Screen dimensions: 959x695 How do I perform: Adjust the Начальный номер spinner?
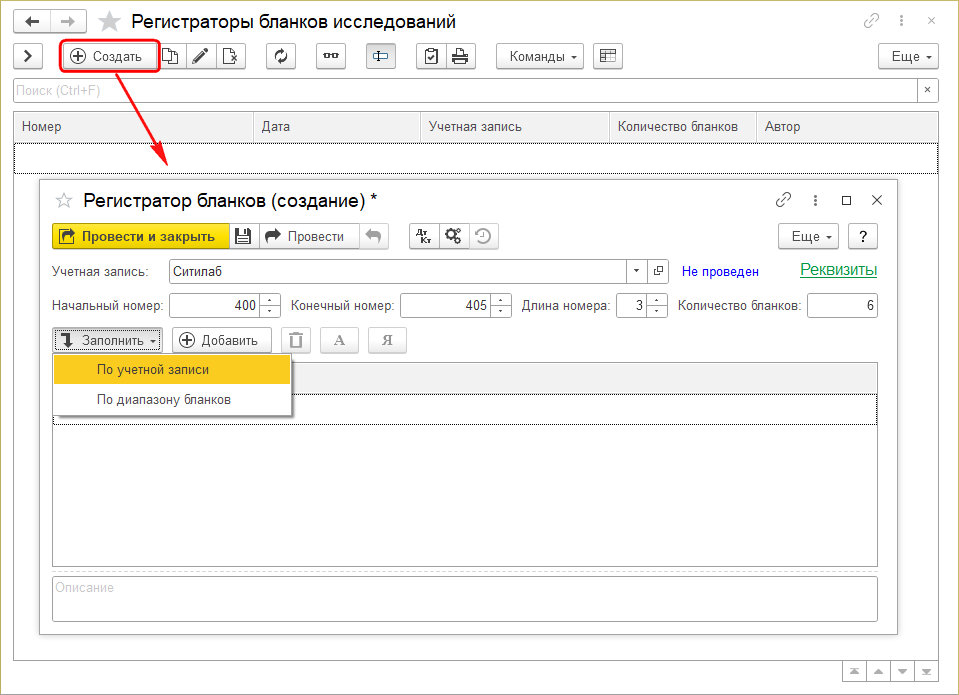(x=270, y=305)
